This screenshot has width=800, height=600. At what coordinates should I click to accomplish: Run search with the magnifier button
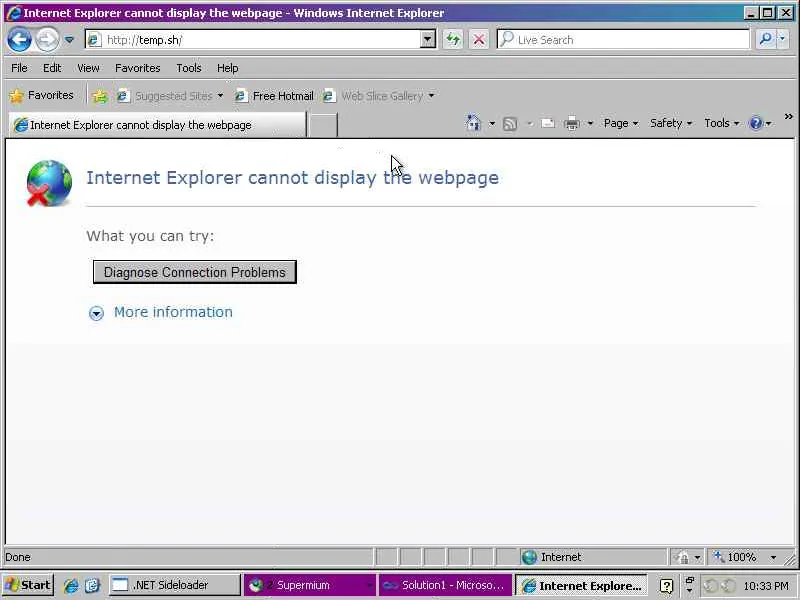coord(765,39)
